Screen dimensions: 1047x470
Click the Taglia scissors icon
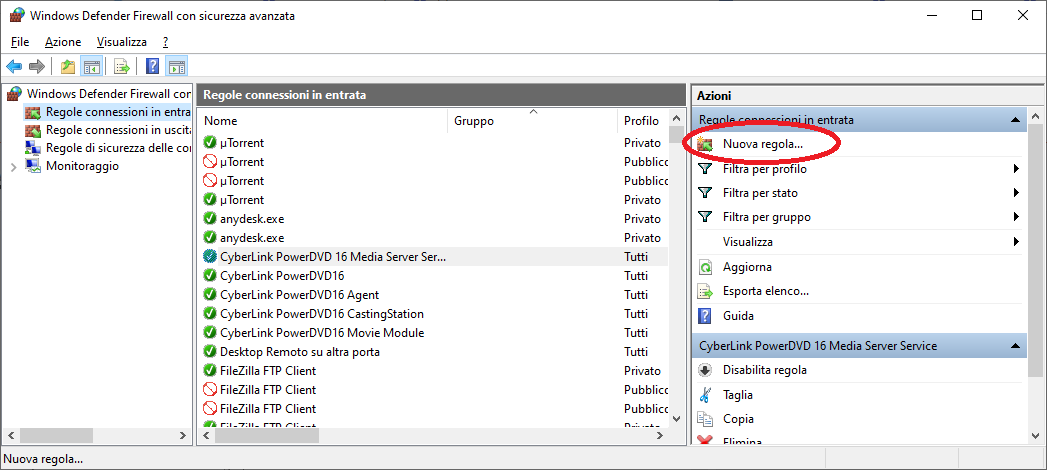pos(705,395)
